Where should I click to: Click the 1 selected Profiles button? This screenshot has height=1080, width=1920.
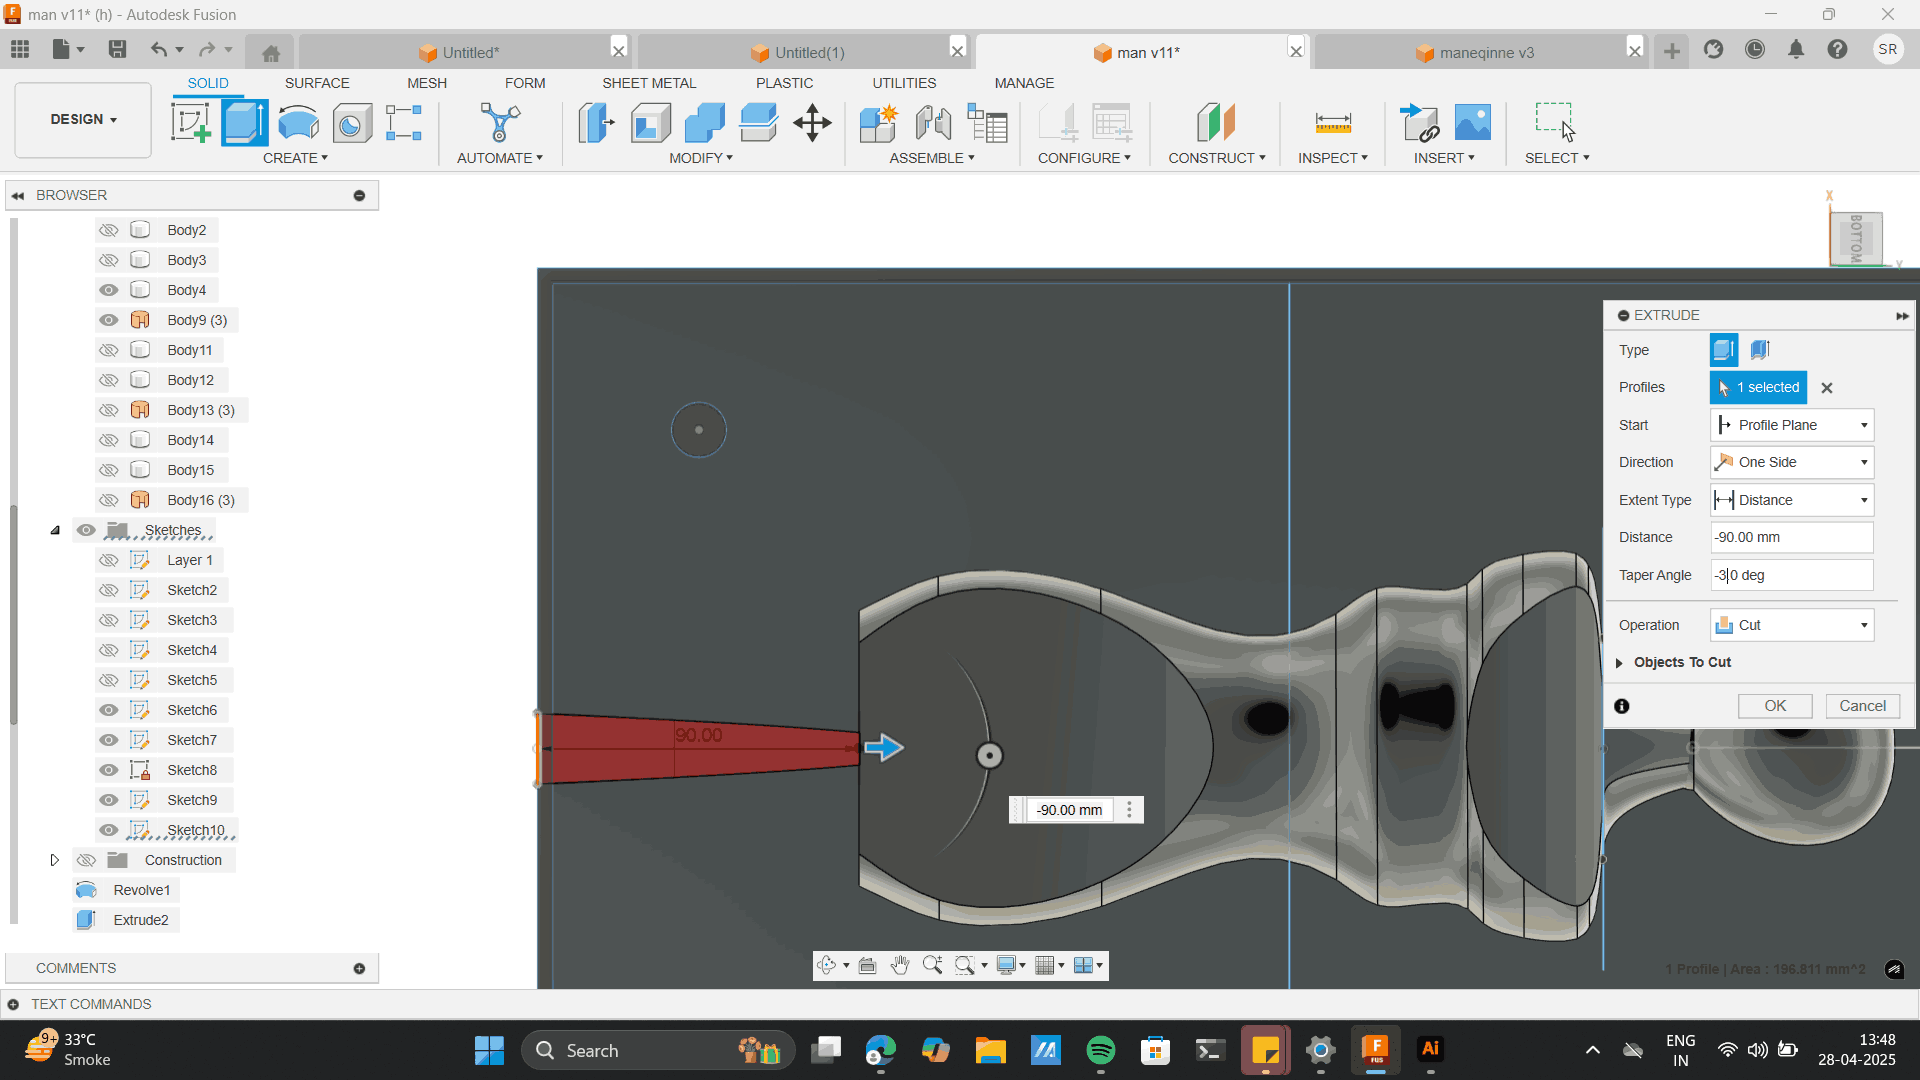pyautogui.click(x=1758, y=387)
